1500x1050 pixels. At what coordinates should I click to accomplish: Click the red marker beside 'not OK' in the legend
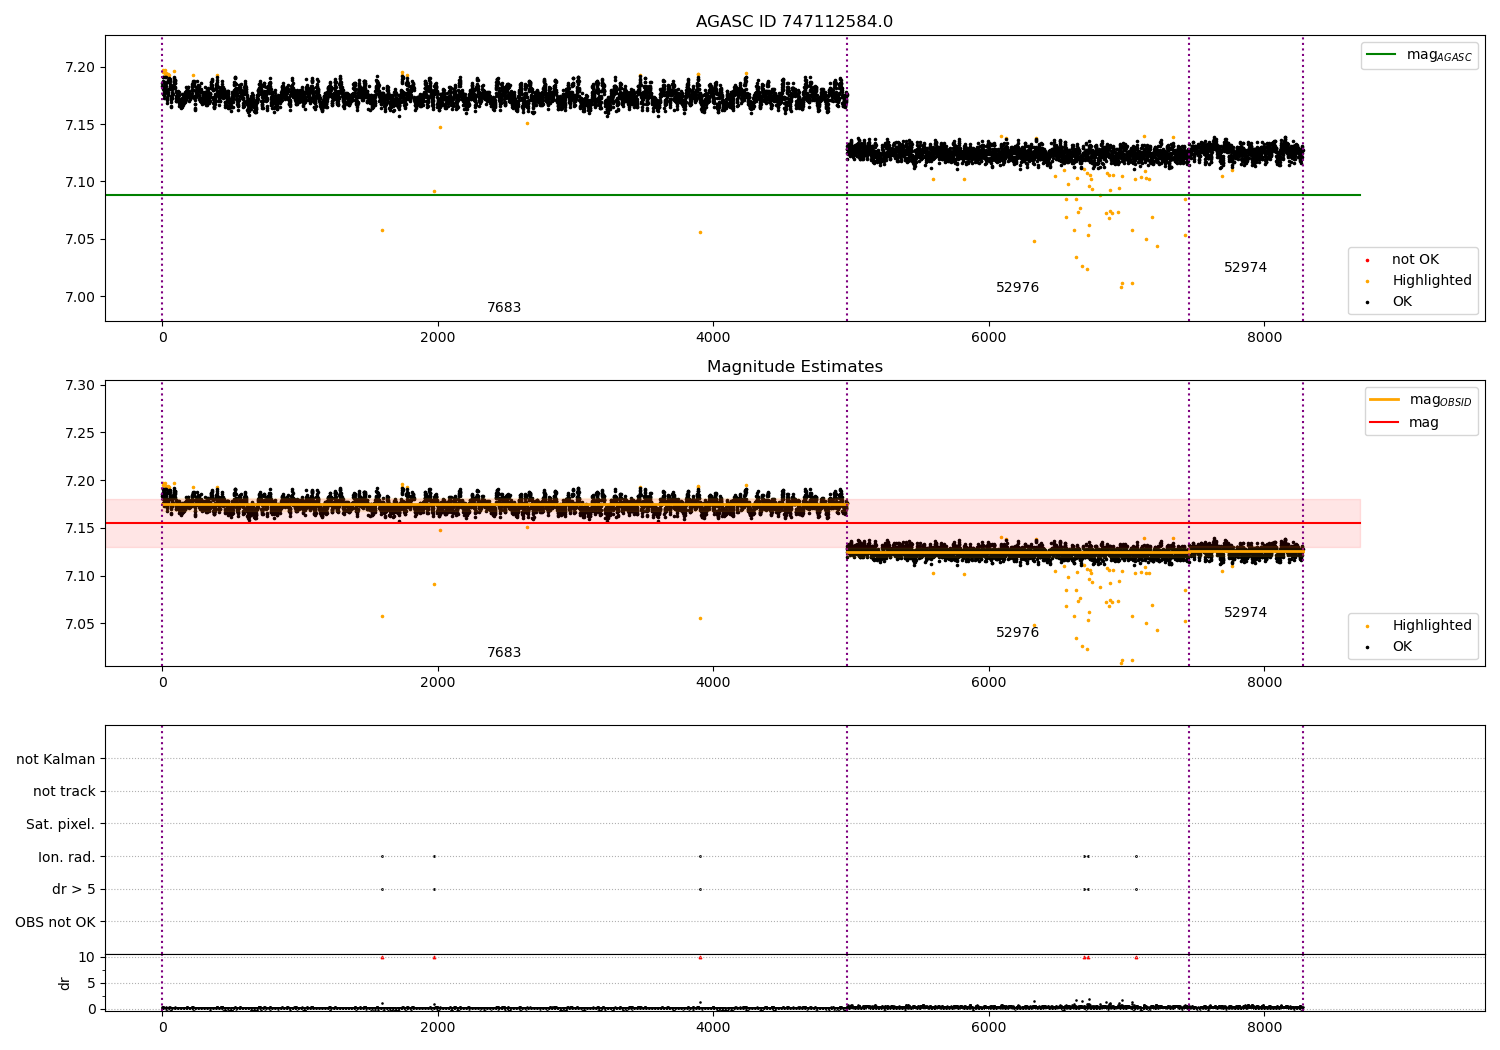click(x=1367, y=260)
